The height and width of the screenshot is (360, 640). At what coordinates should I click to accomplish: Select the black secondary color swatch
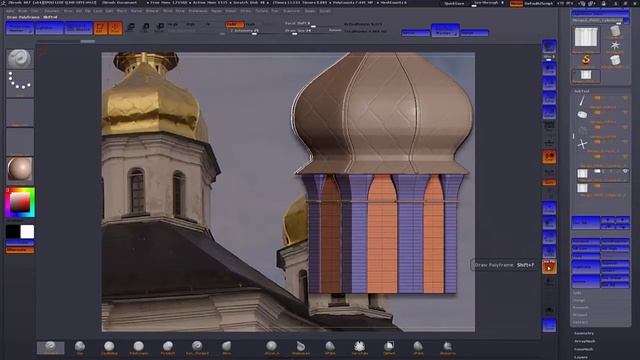(13, 231)
